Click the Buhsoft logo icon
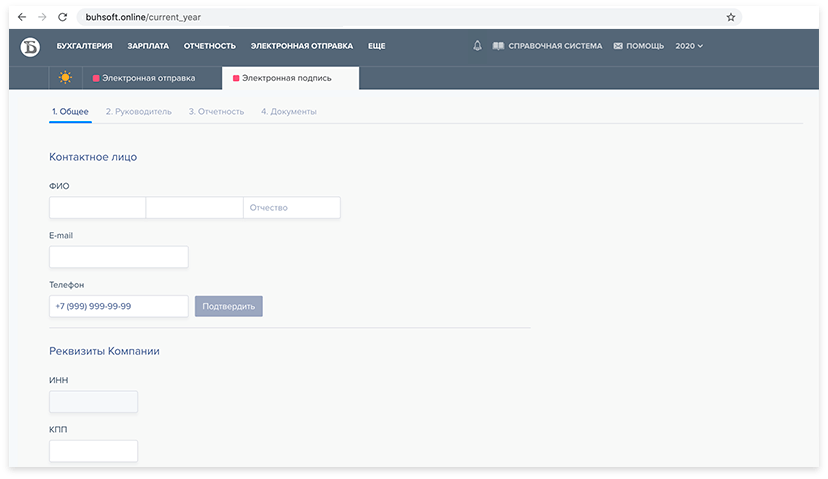The height and width of the screenshot is (479, 828). pyautogui.click(x=30, y=46)
